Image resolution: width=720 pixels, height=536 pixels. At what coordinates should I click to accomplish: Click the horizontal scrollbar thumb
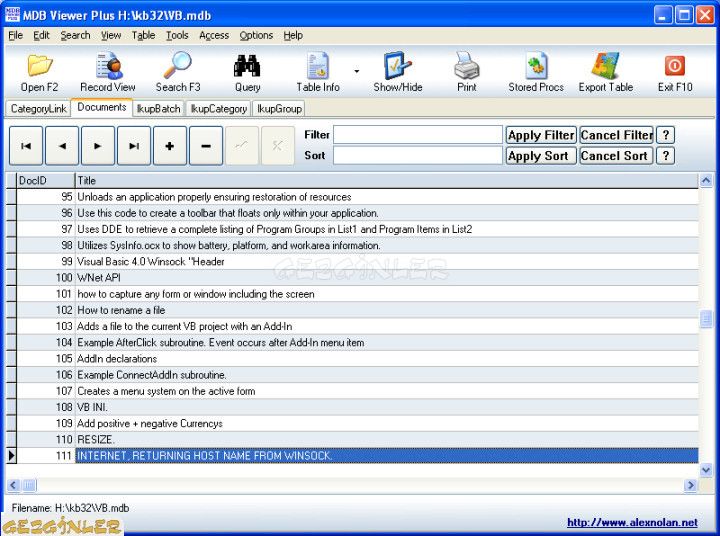[x=29, y=485]
